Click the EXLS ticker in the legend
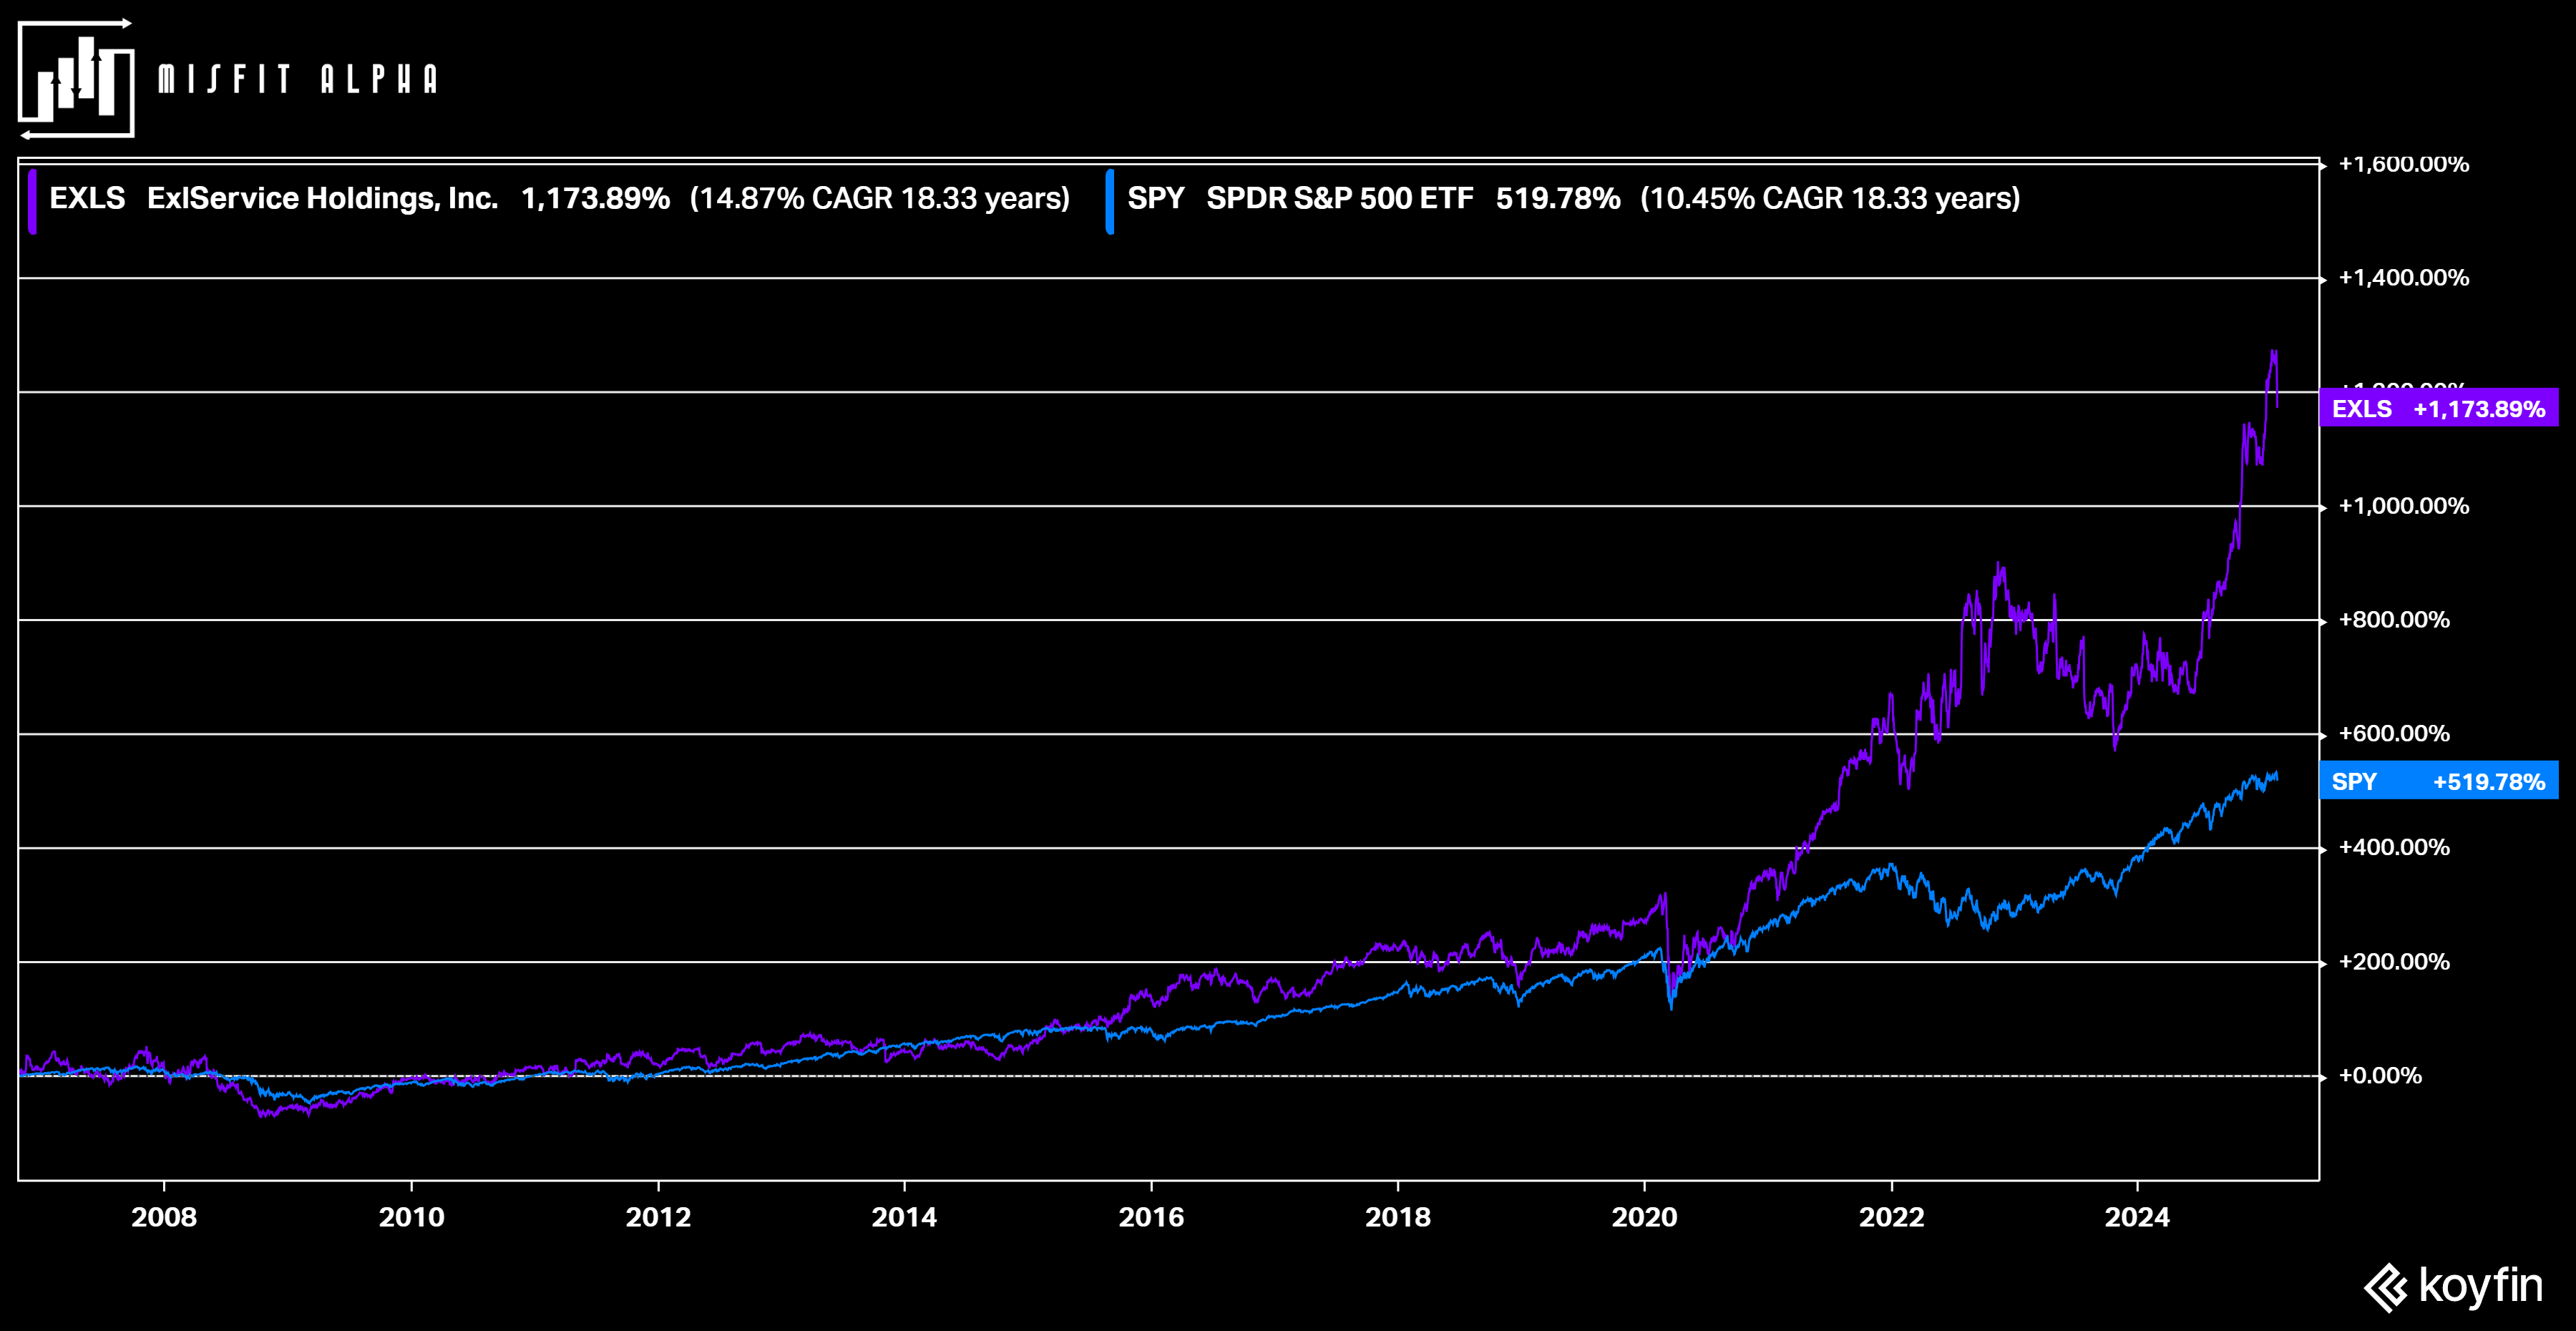Image resolution: width=2576 pixels, height=1331 pixels. pyautogui.click(x=87, y=198)
